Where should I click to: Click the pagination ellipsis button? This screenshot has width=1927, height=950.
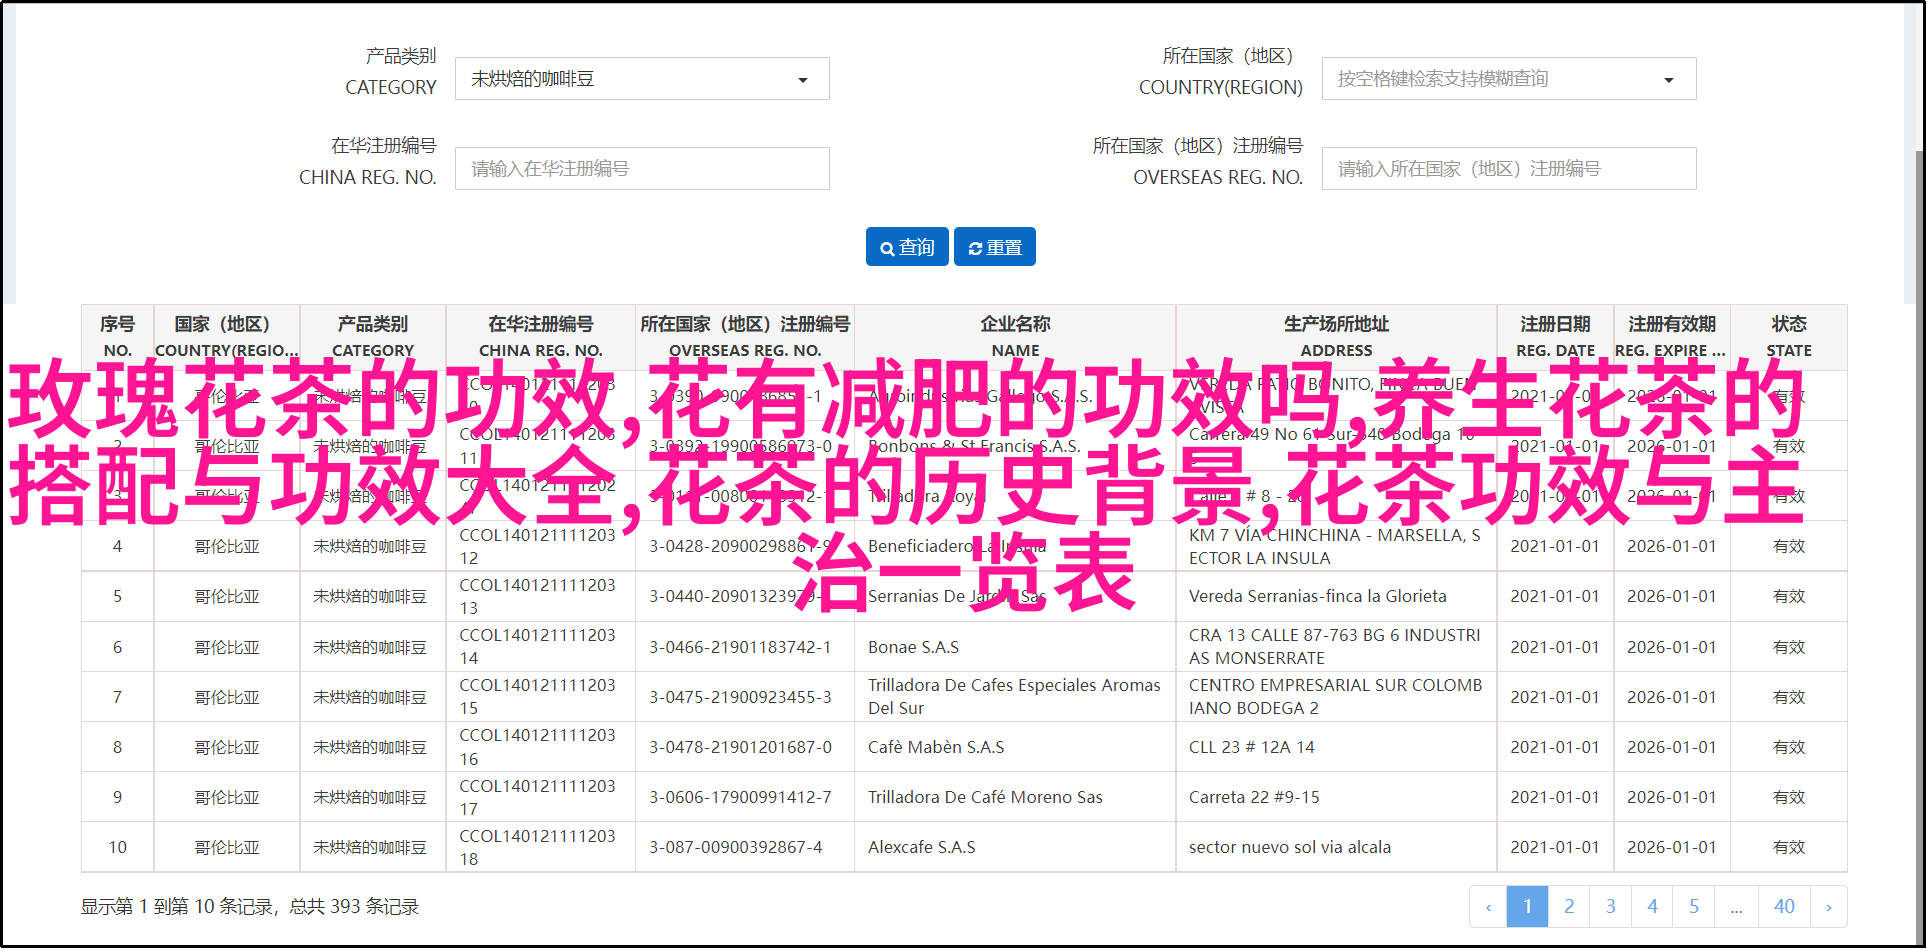click(x=1736, y=907)
